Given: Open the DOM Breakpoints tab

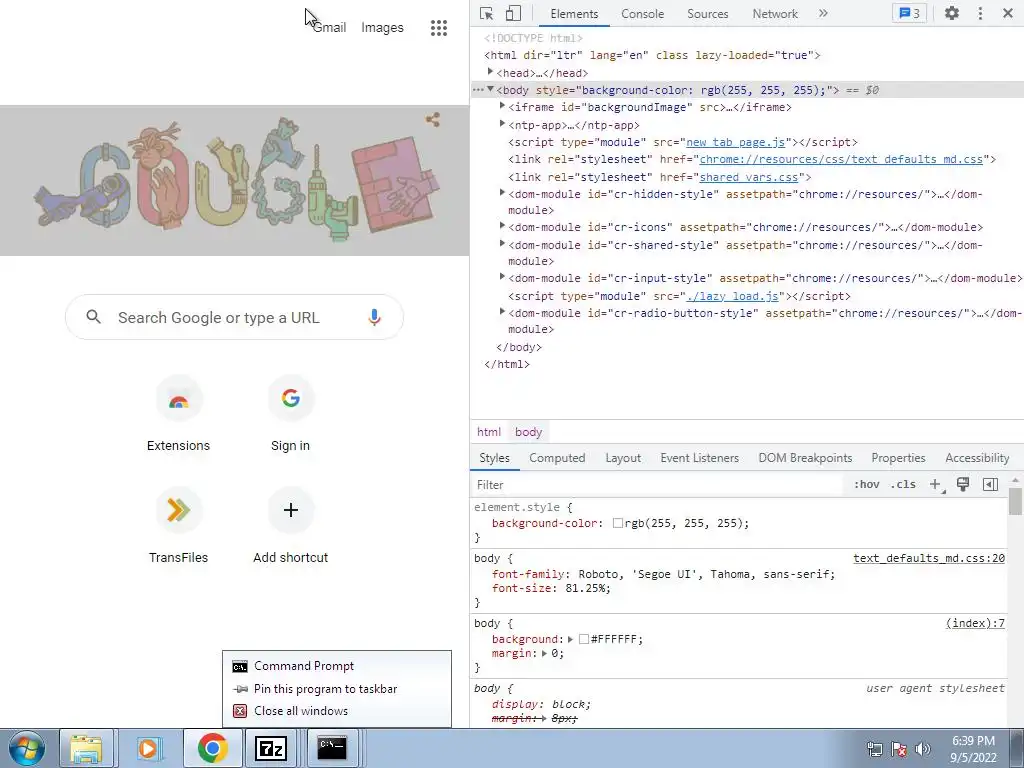Looking at the screenshot, I should pyautogui.click(x=805, y=458).
